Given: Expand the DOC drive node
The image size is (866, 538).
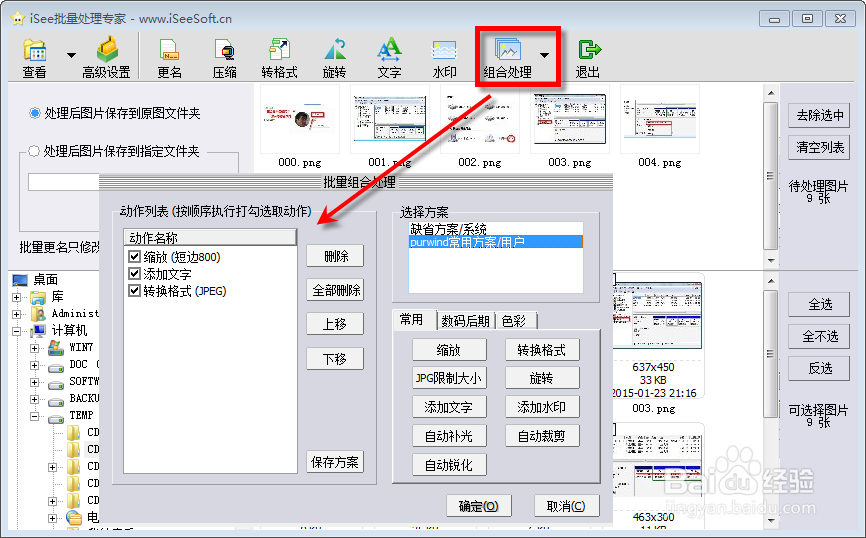Looking at the screenshot, I should point(34,365).
